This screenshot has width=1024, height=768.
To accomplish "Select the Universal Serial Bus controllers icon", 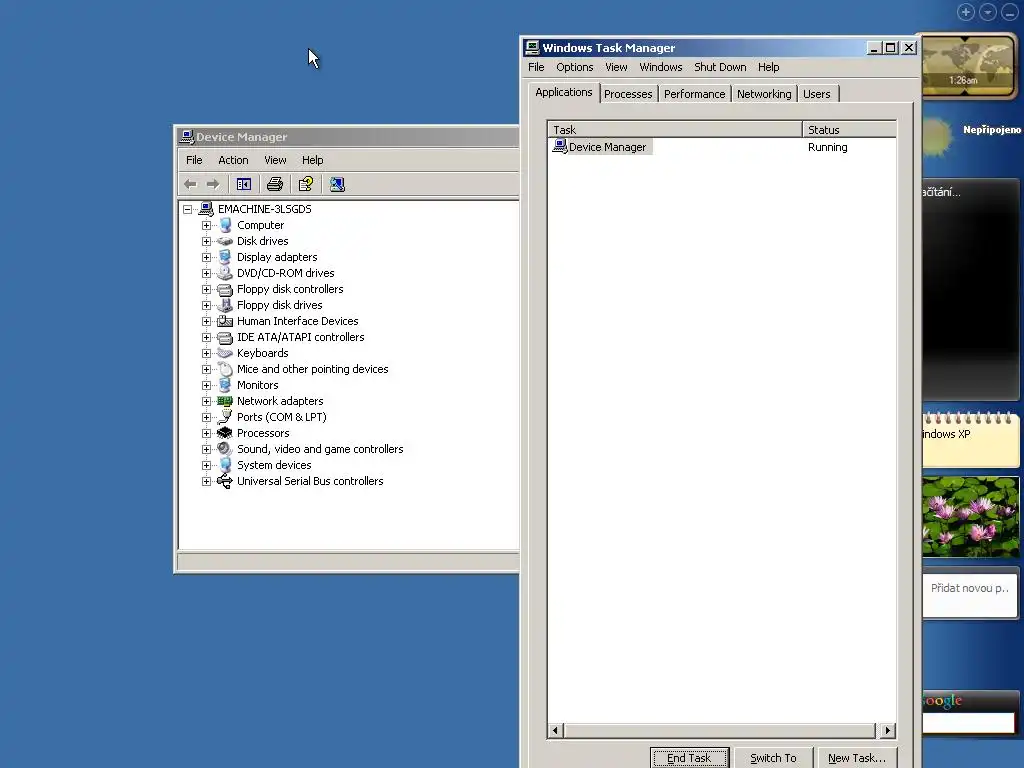I will pos(225,481).
